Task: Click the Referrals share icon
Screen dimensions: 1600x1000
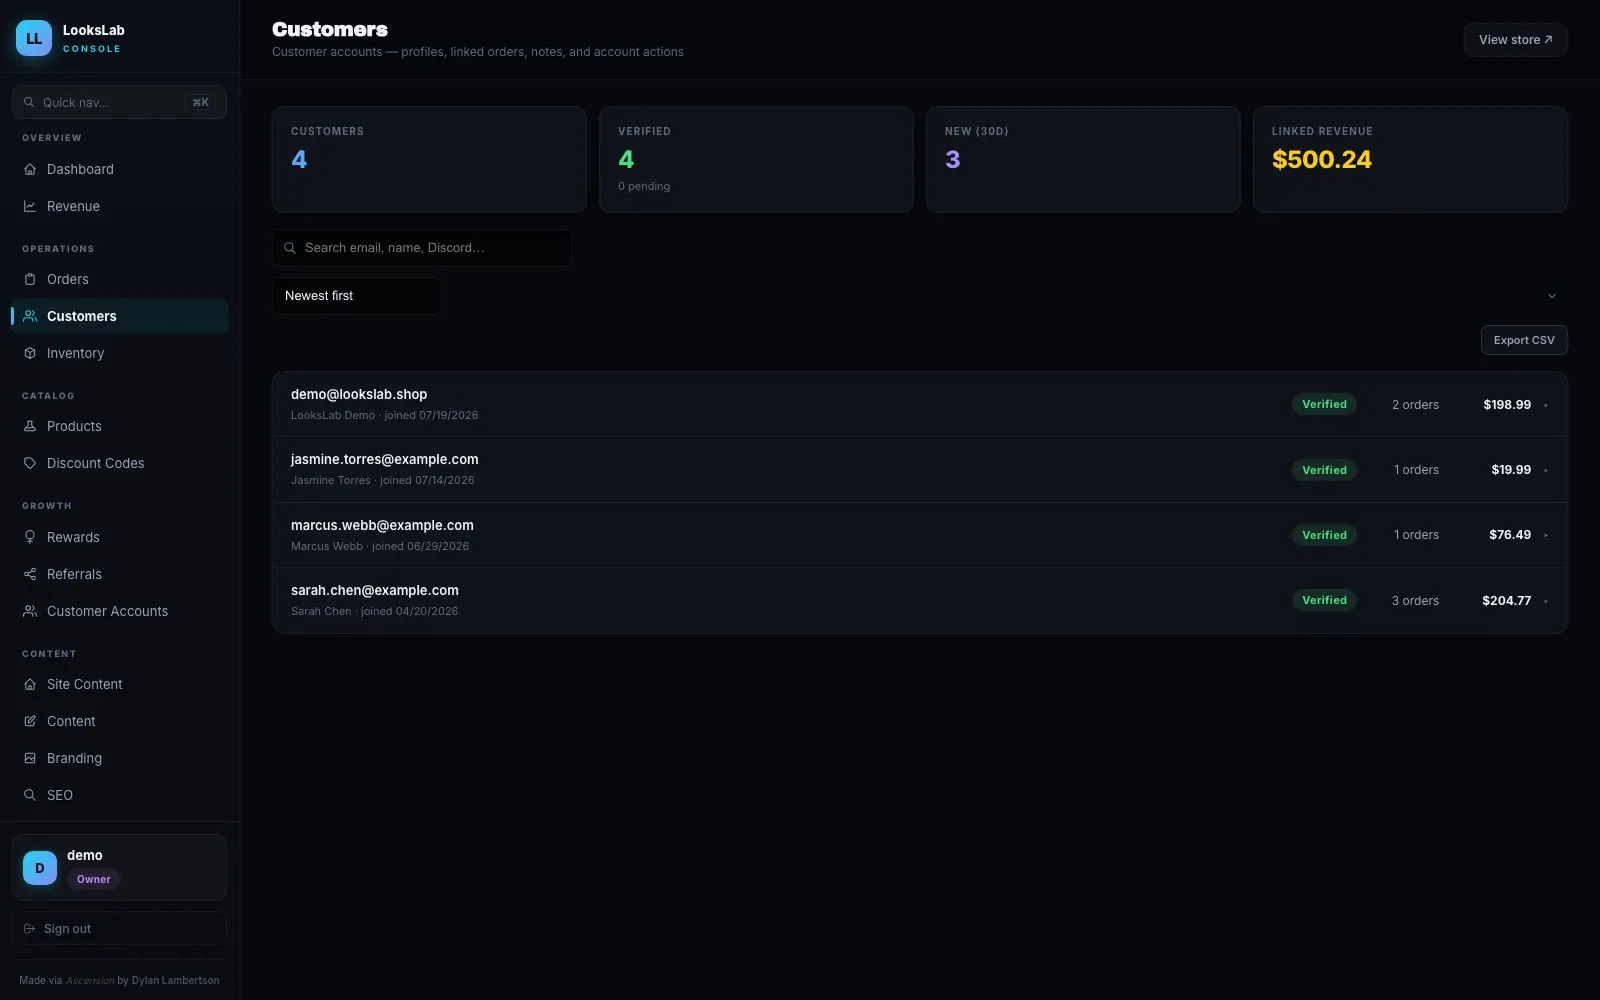Action: click(x=30, y=574)
